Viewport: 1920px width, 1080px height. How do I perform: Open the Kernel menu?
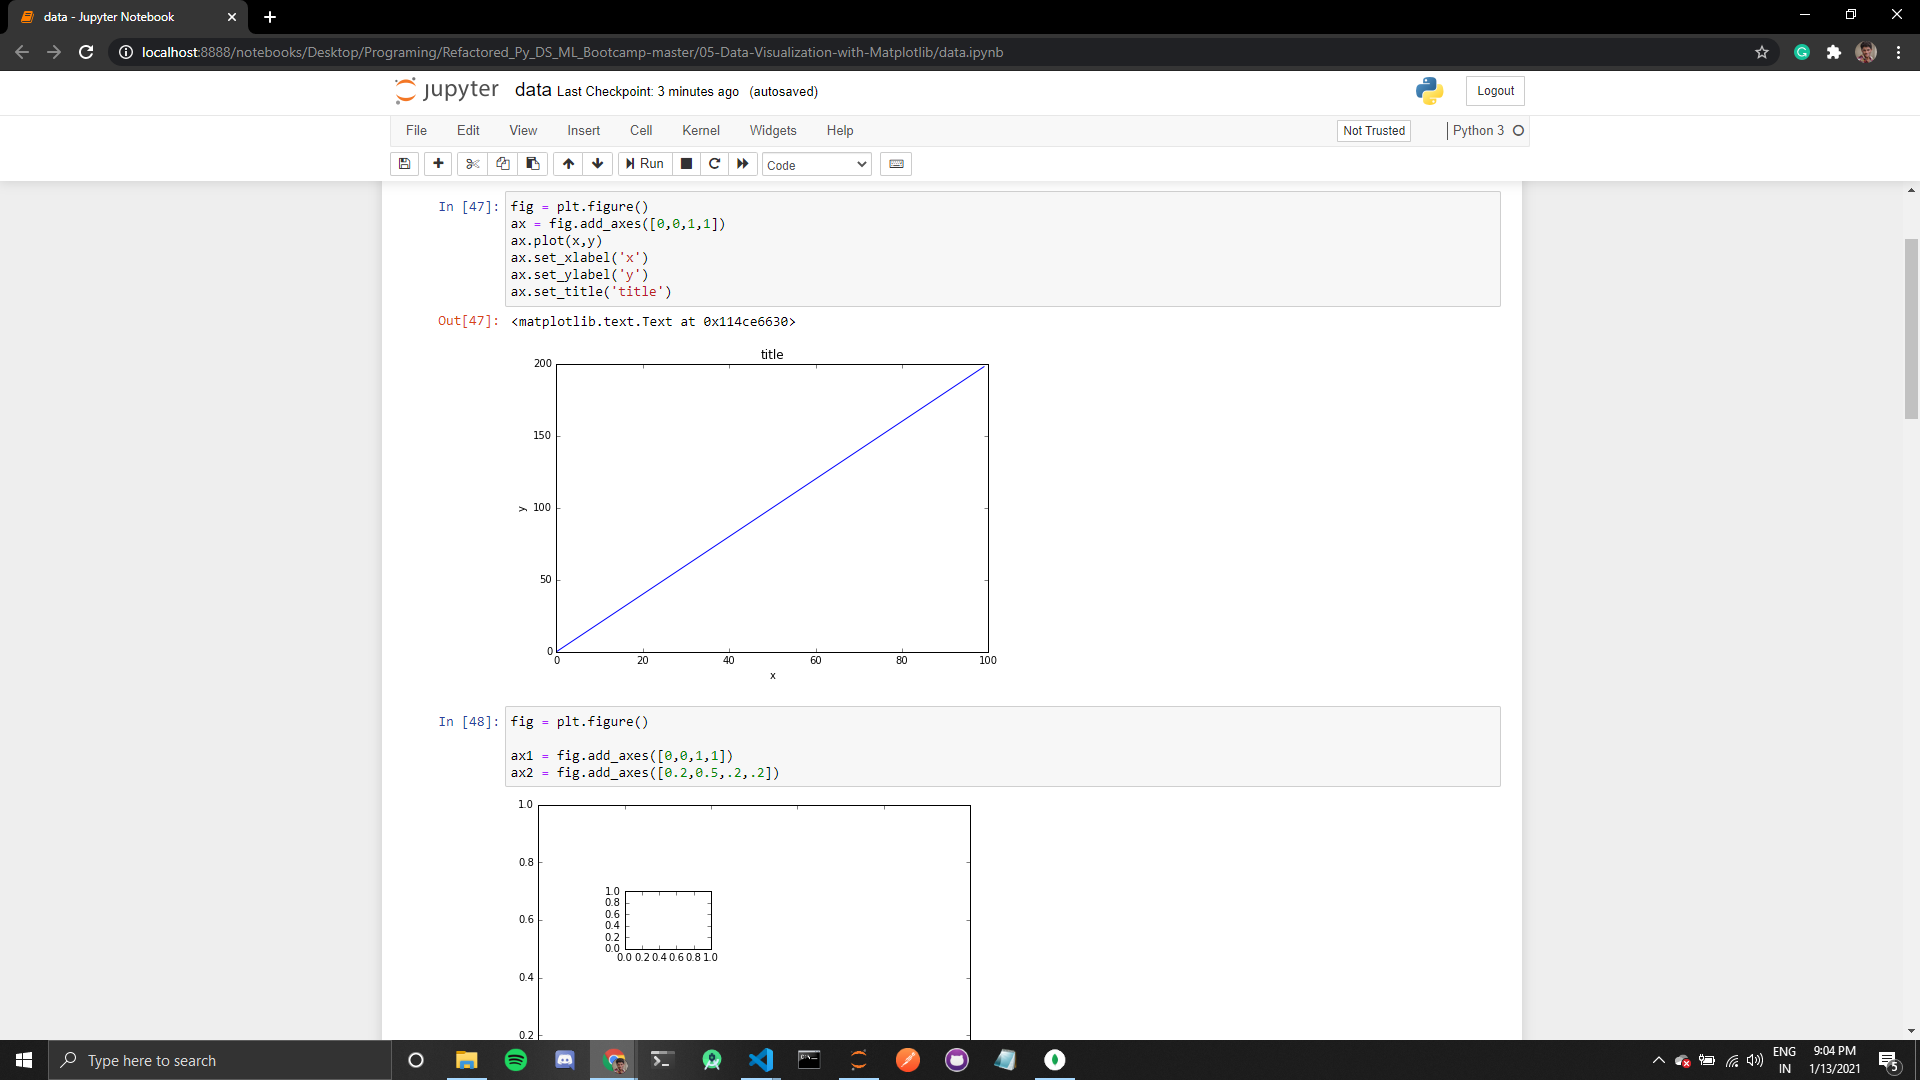pos(700,131)
